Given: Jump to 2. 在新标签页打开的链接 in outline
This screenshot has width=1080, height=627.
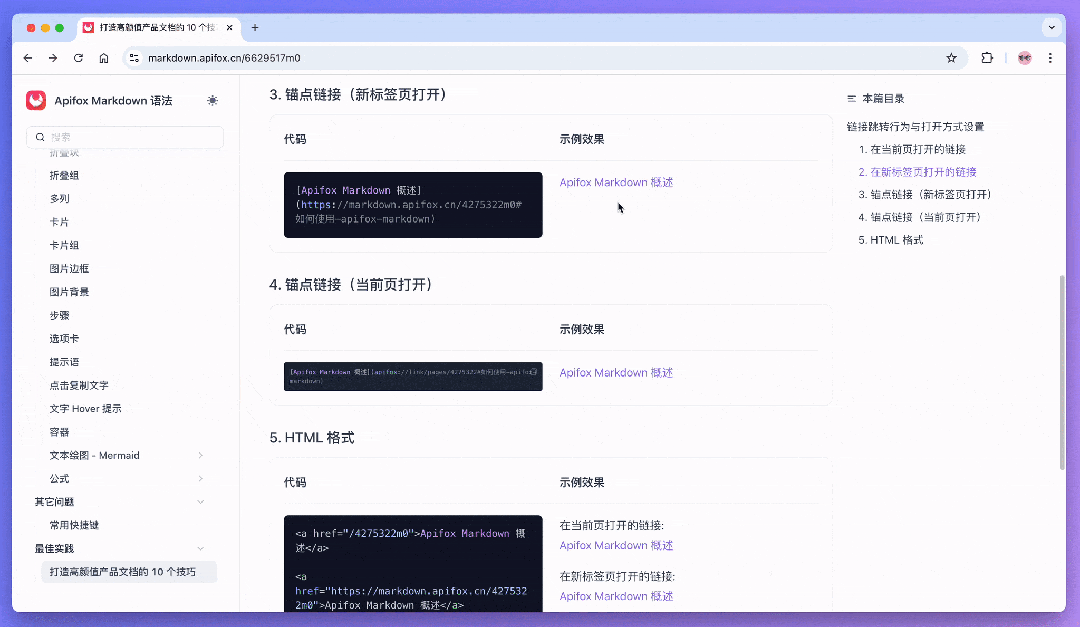Looking at the screenshot, I should 917,172.
